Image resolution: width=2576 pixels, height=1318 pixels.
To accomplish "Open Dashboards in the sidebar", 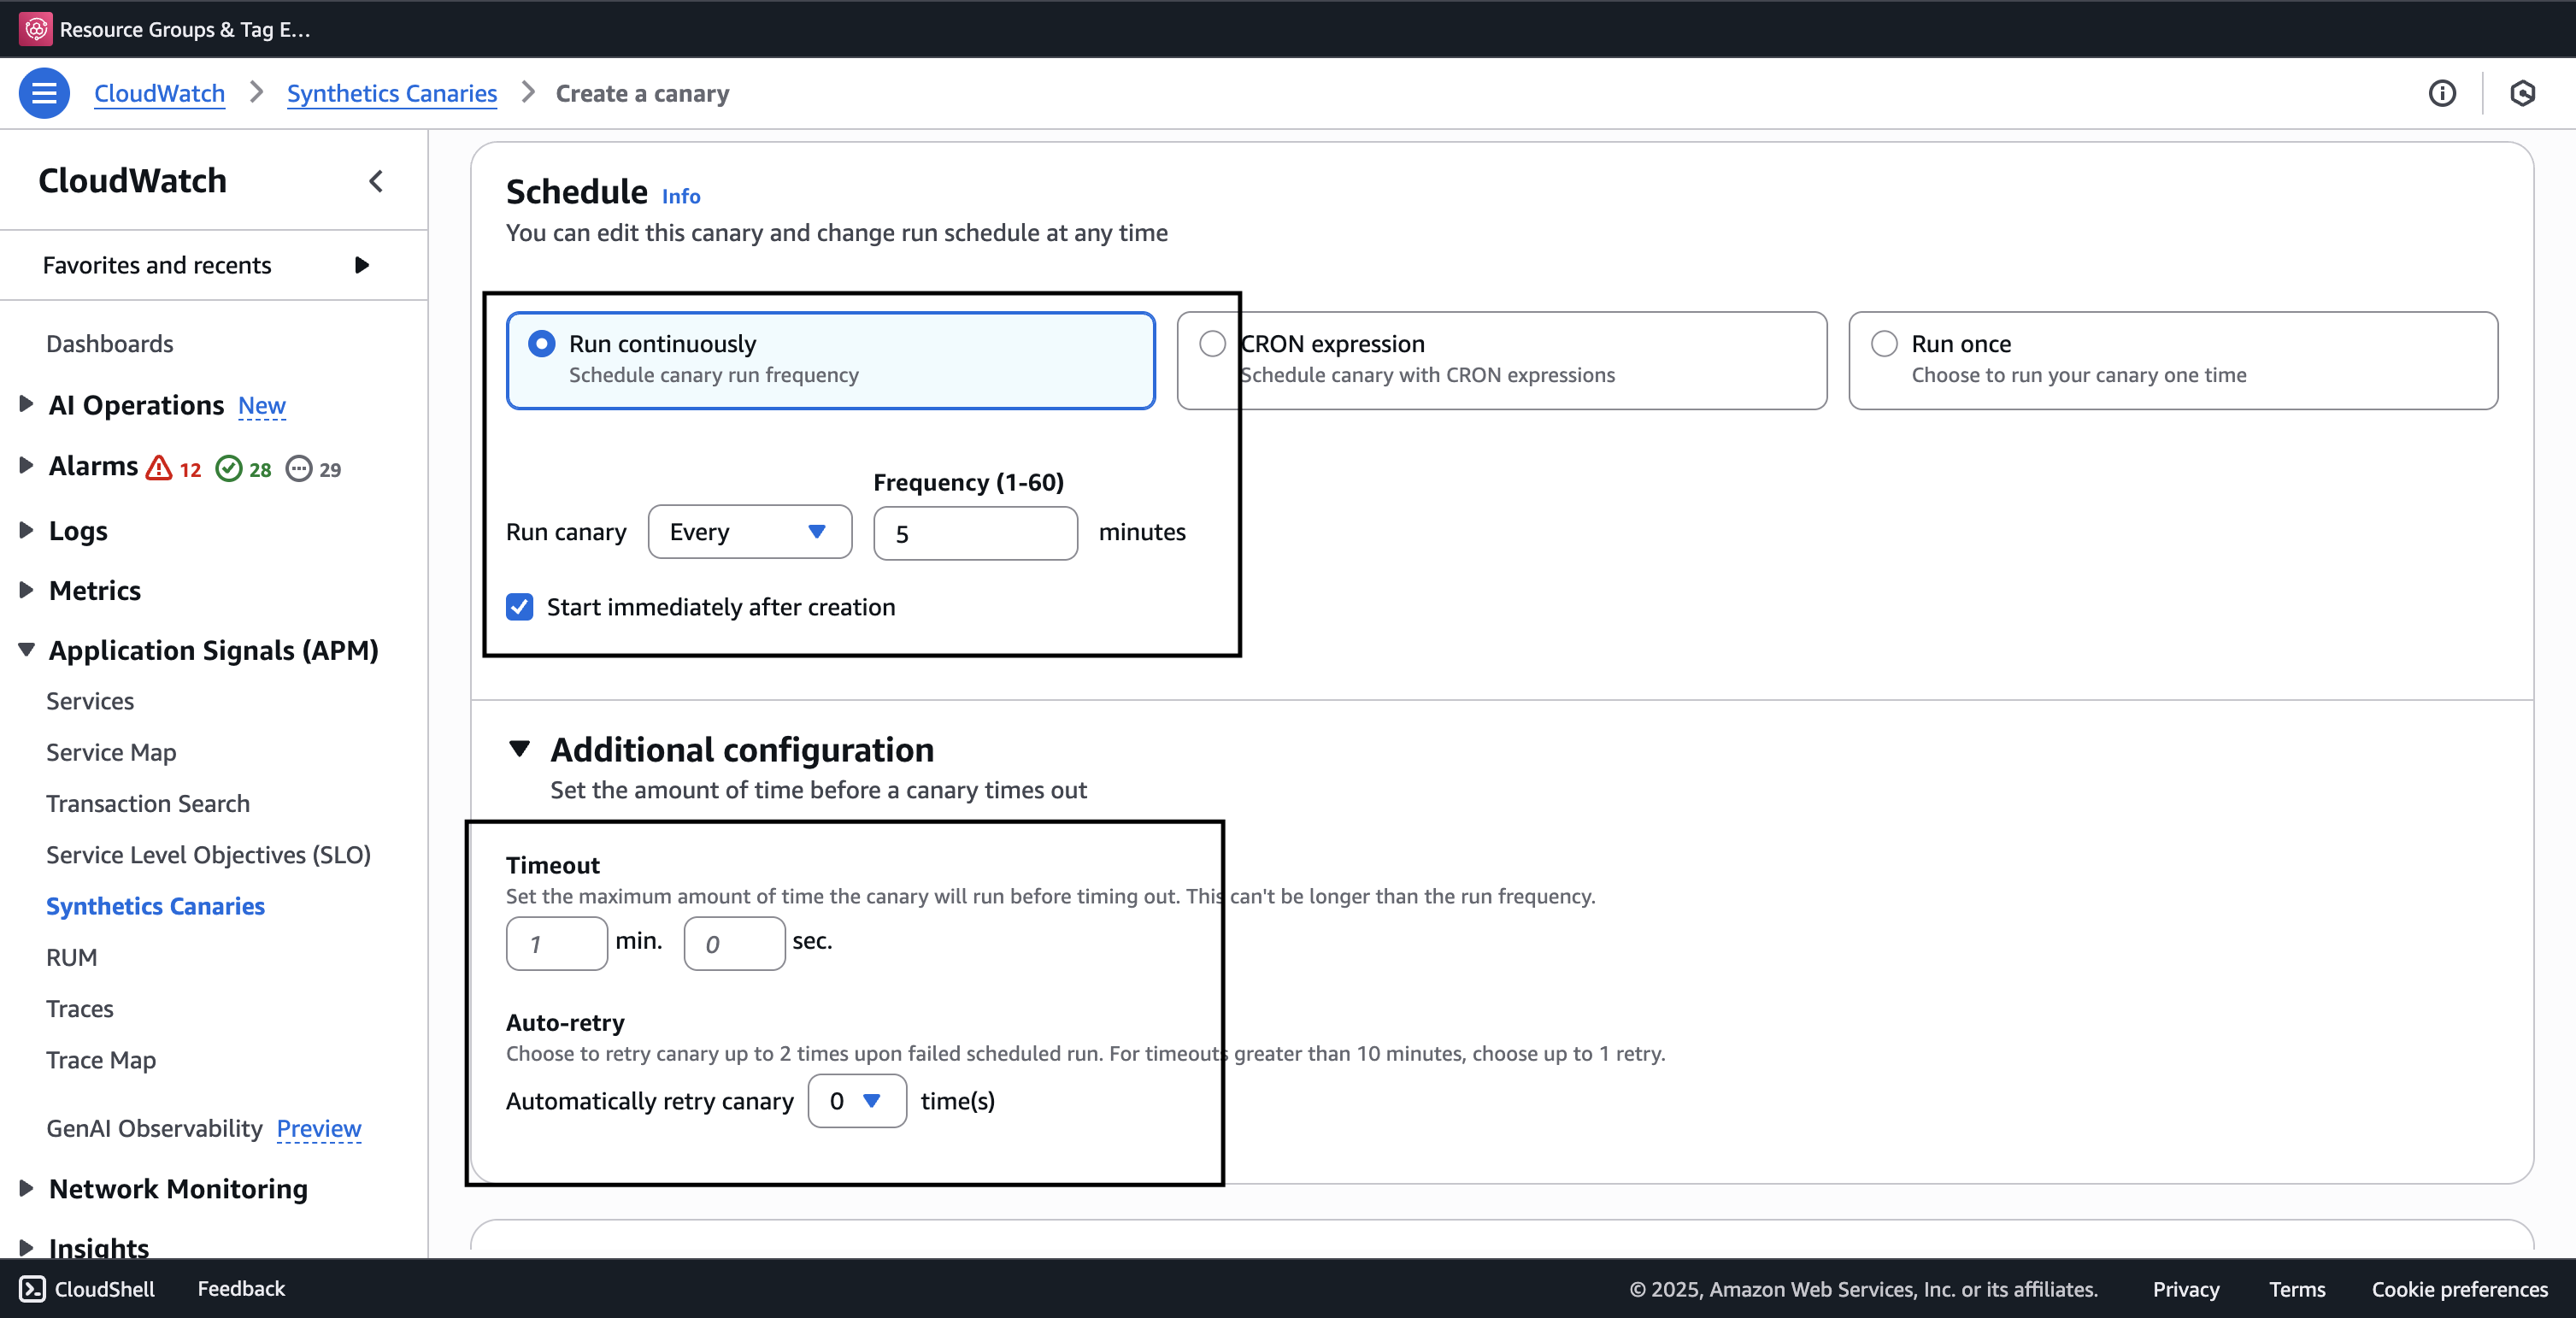I will [110, 344].
